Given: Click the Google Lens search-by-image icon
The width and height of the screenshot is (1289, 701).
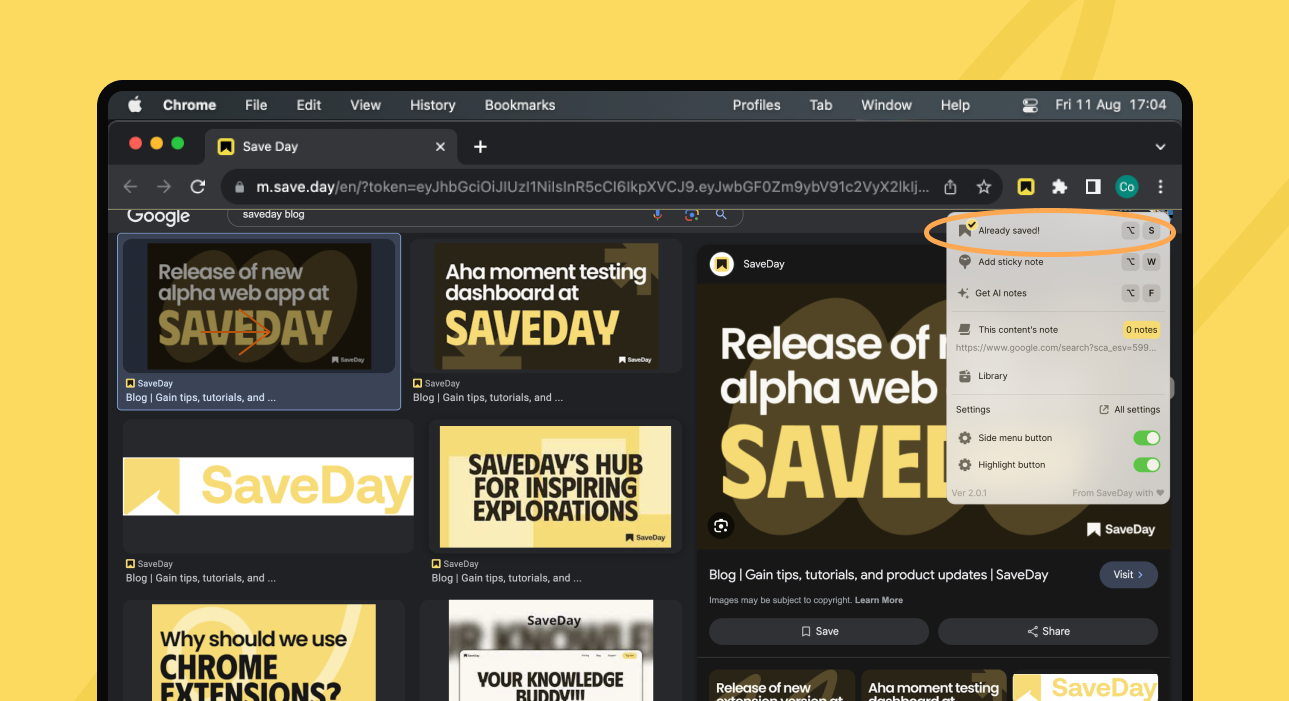Looking at the screenshot, I should tap(691, 214).
